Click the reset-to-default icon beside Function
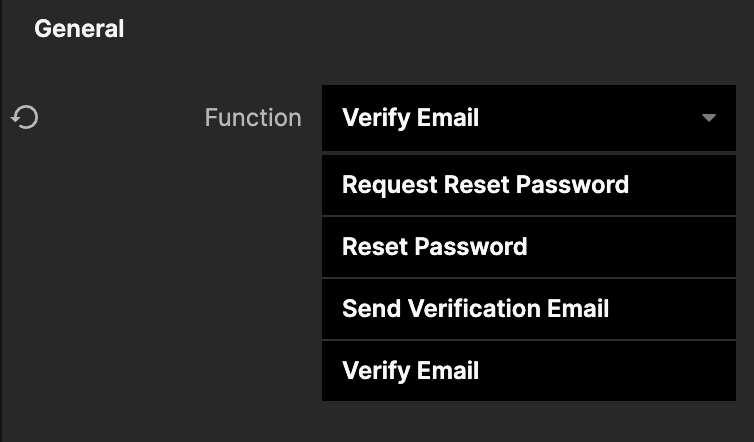Viewport: 754px width, 442px height. coord(25,118)
